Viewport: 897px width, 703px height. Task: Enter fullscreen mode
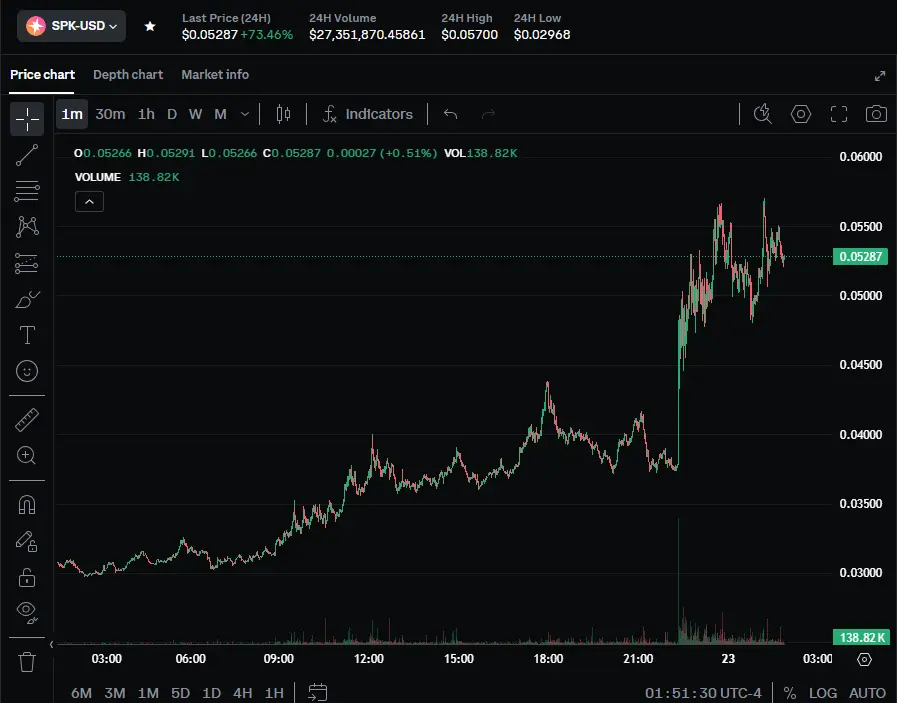click(x=839, y=114)
